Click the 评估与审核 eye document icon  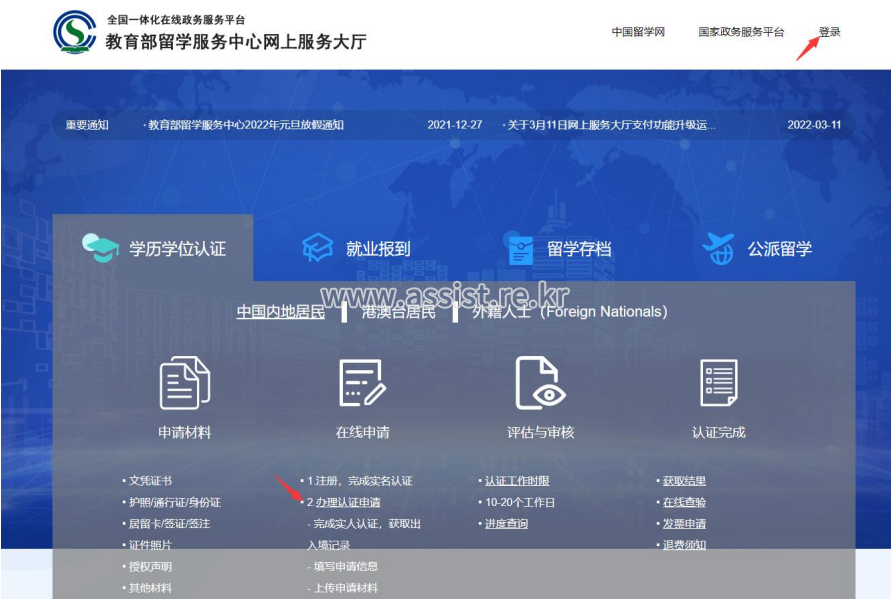pos(540,383)
